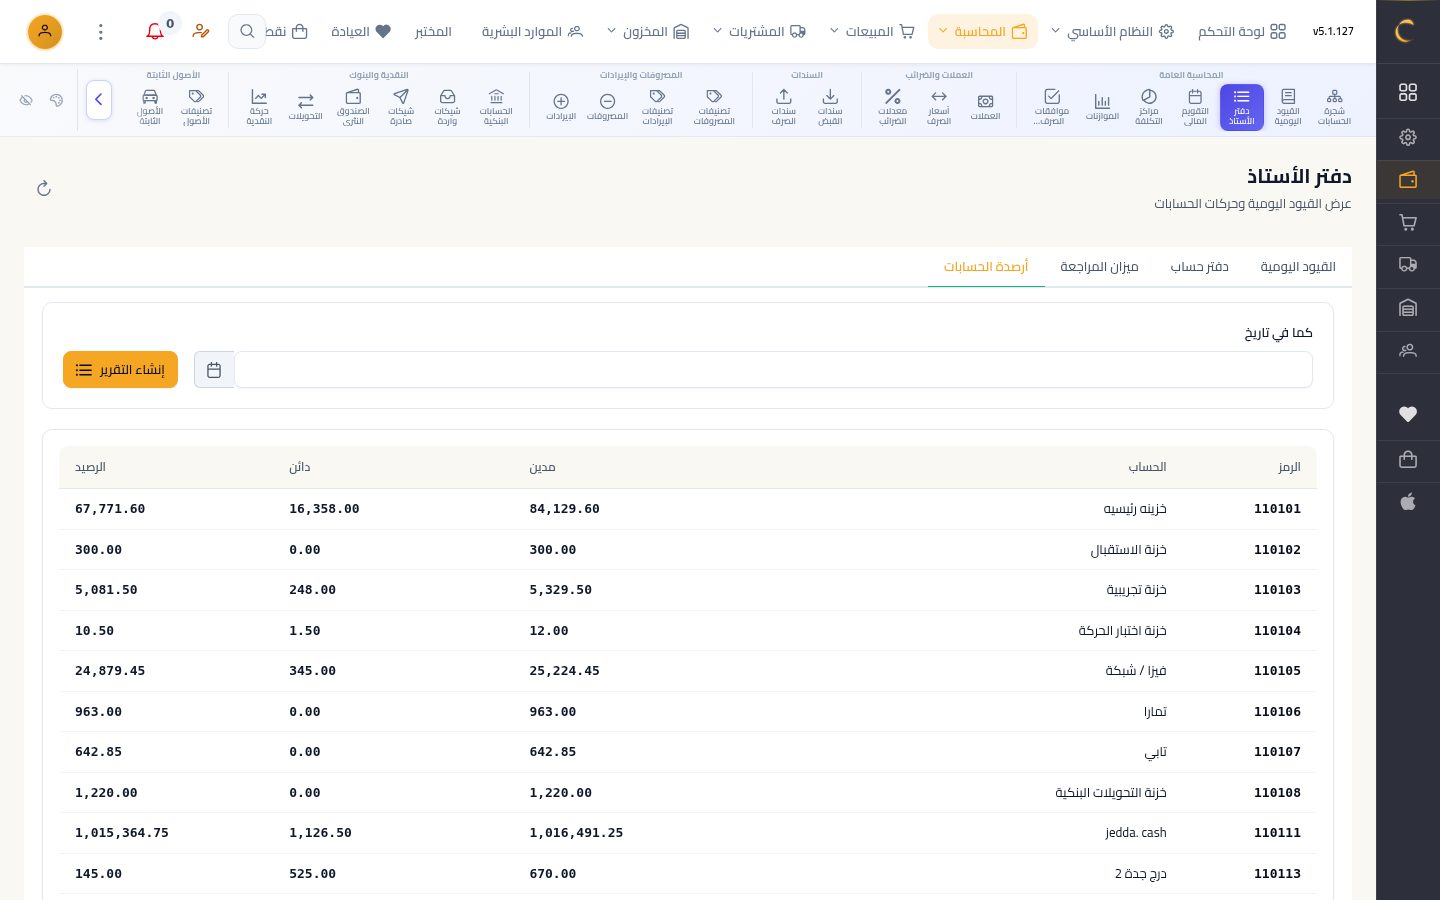Open the calendar date picker button
Viewport: 1440px width, 900px height.
[x=214, y=370]
